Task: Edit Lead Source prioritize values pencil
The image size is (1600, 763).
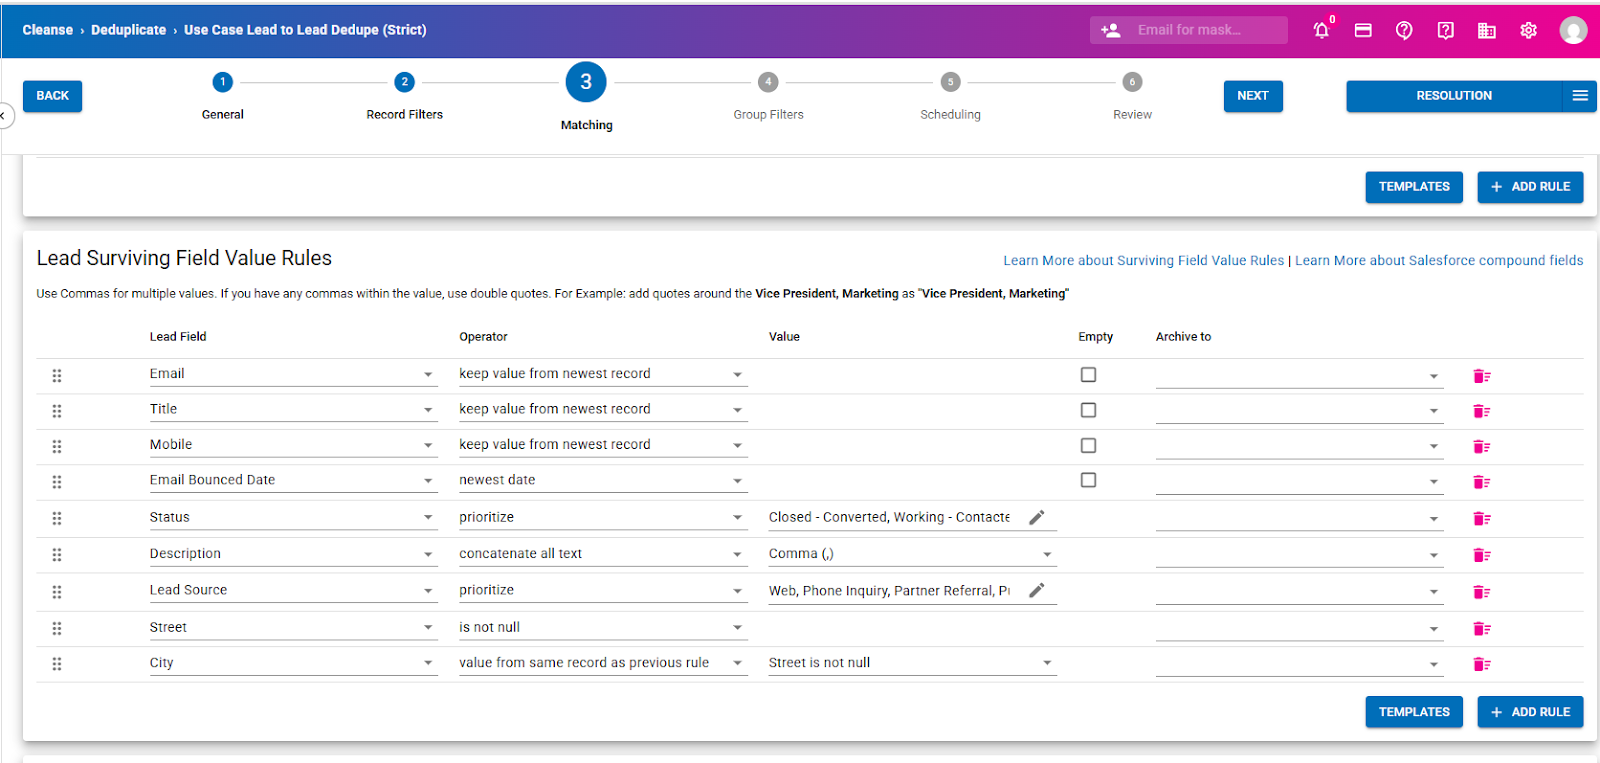Action: 1037,590
